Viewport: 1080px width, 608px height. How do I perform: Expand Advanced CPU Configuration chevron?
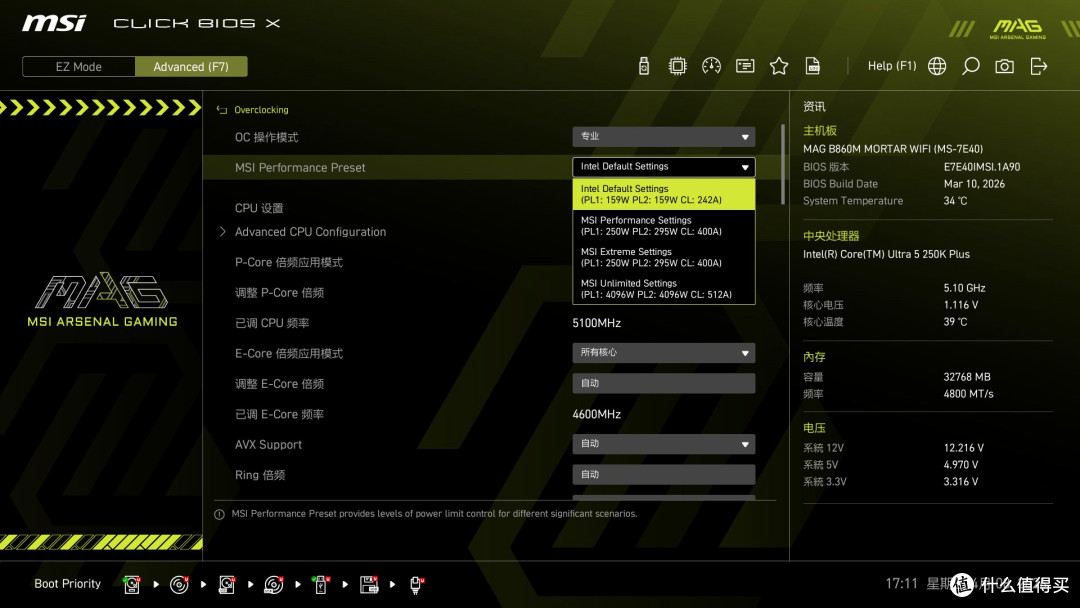click(x=222, y=232)
